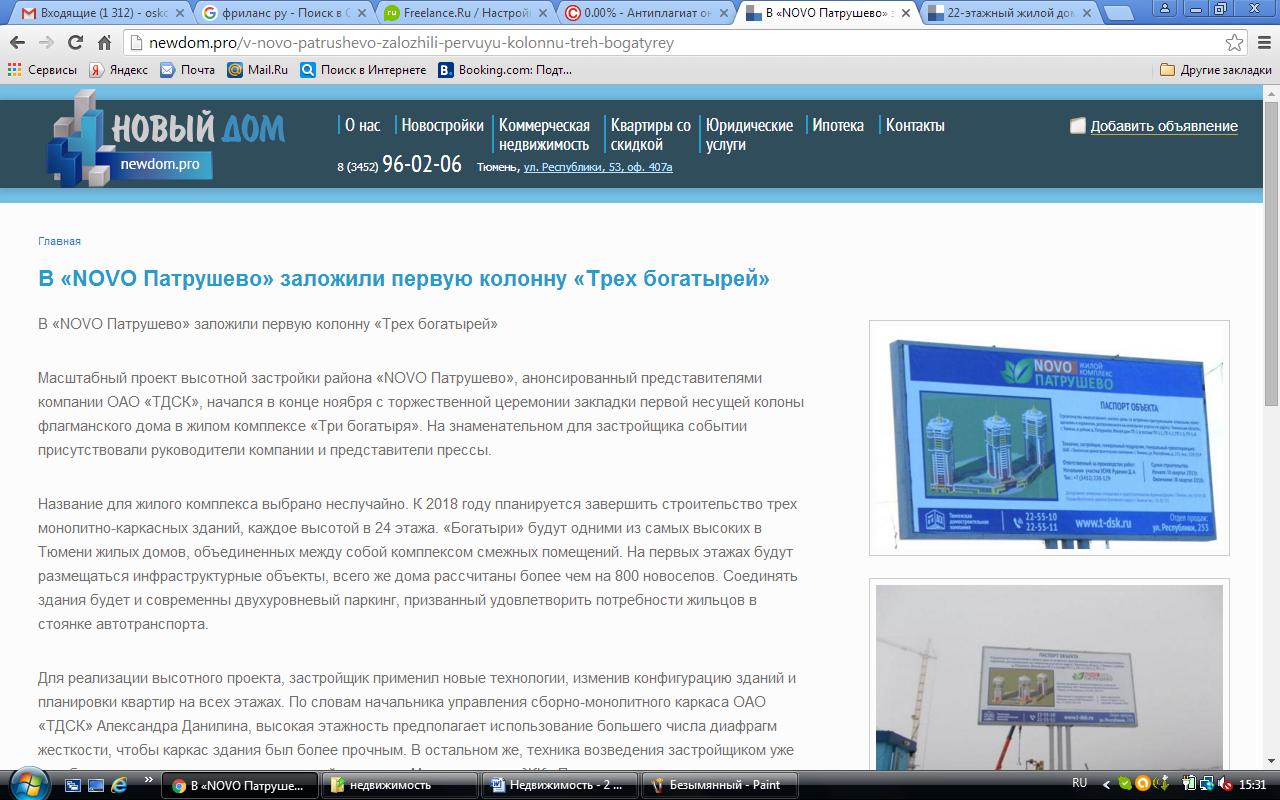Show hidden system tray icons

click(x=1106, y=785)
